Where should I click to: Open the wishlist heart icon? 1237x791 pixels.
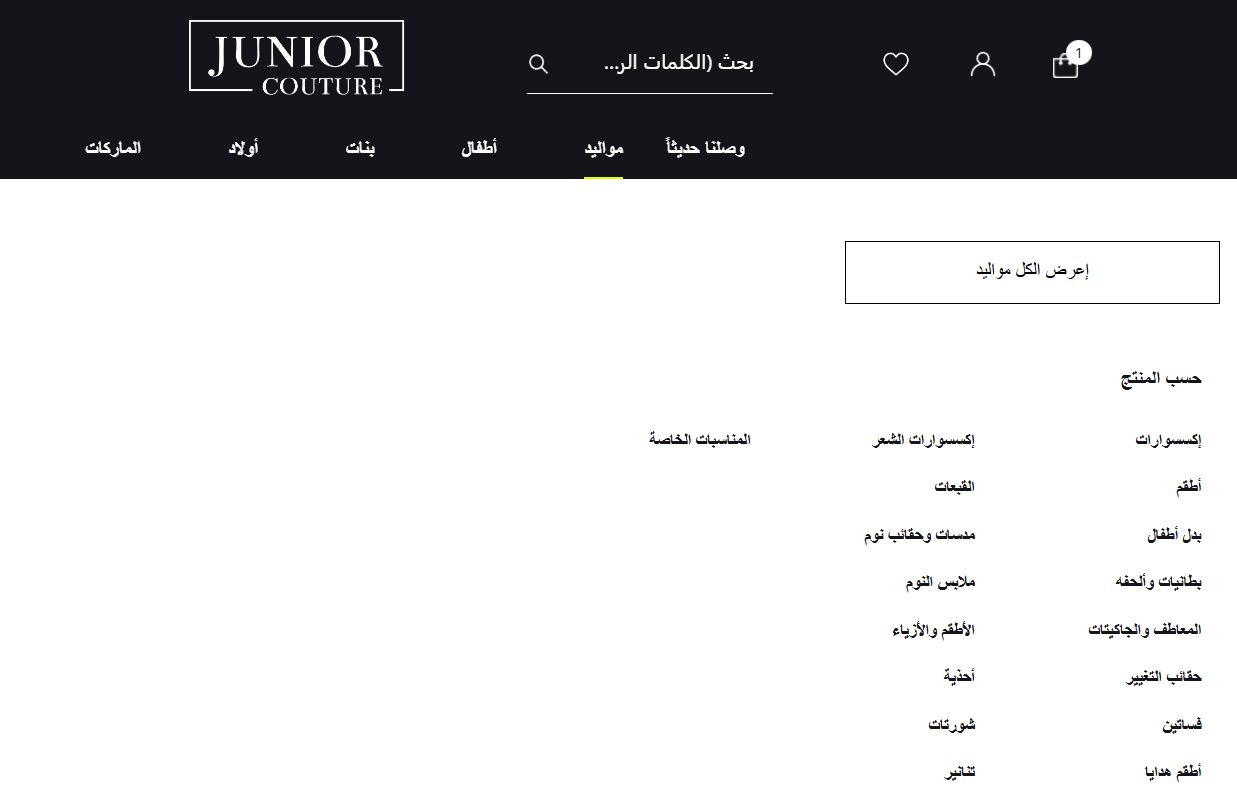(x=896, y=64)
